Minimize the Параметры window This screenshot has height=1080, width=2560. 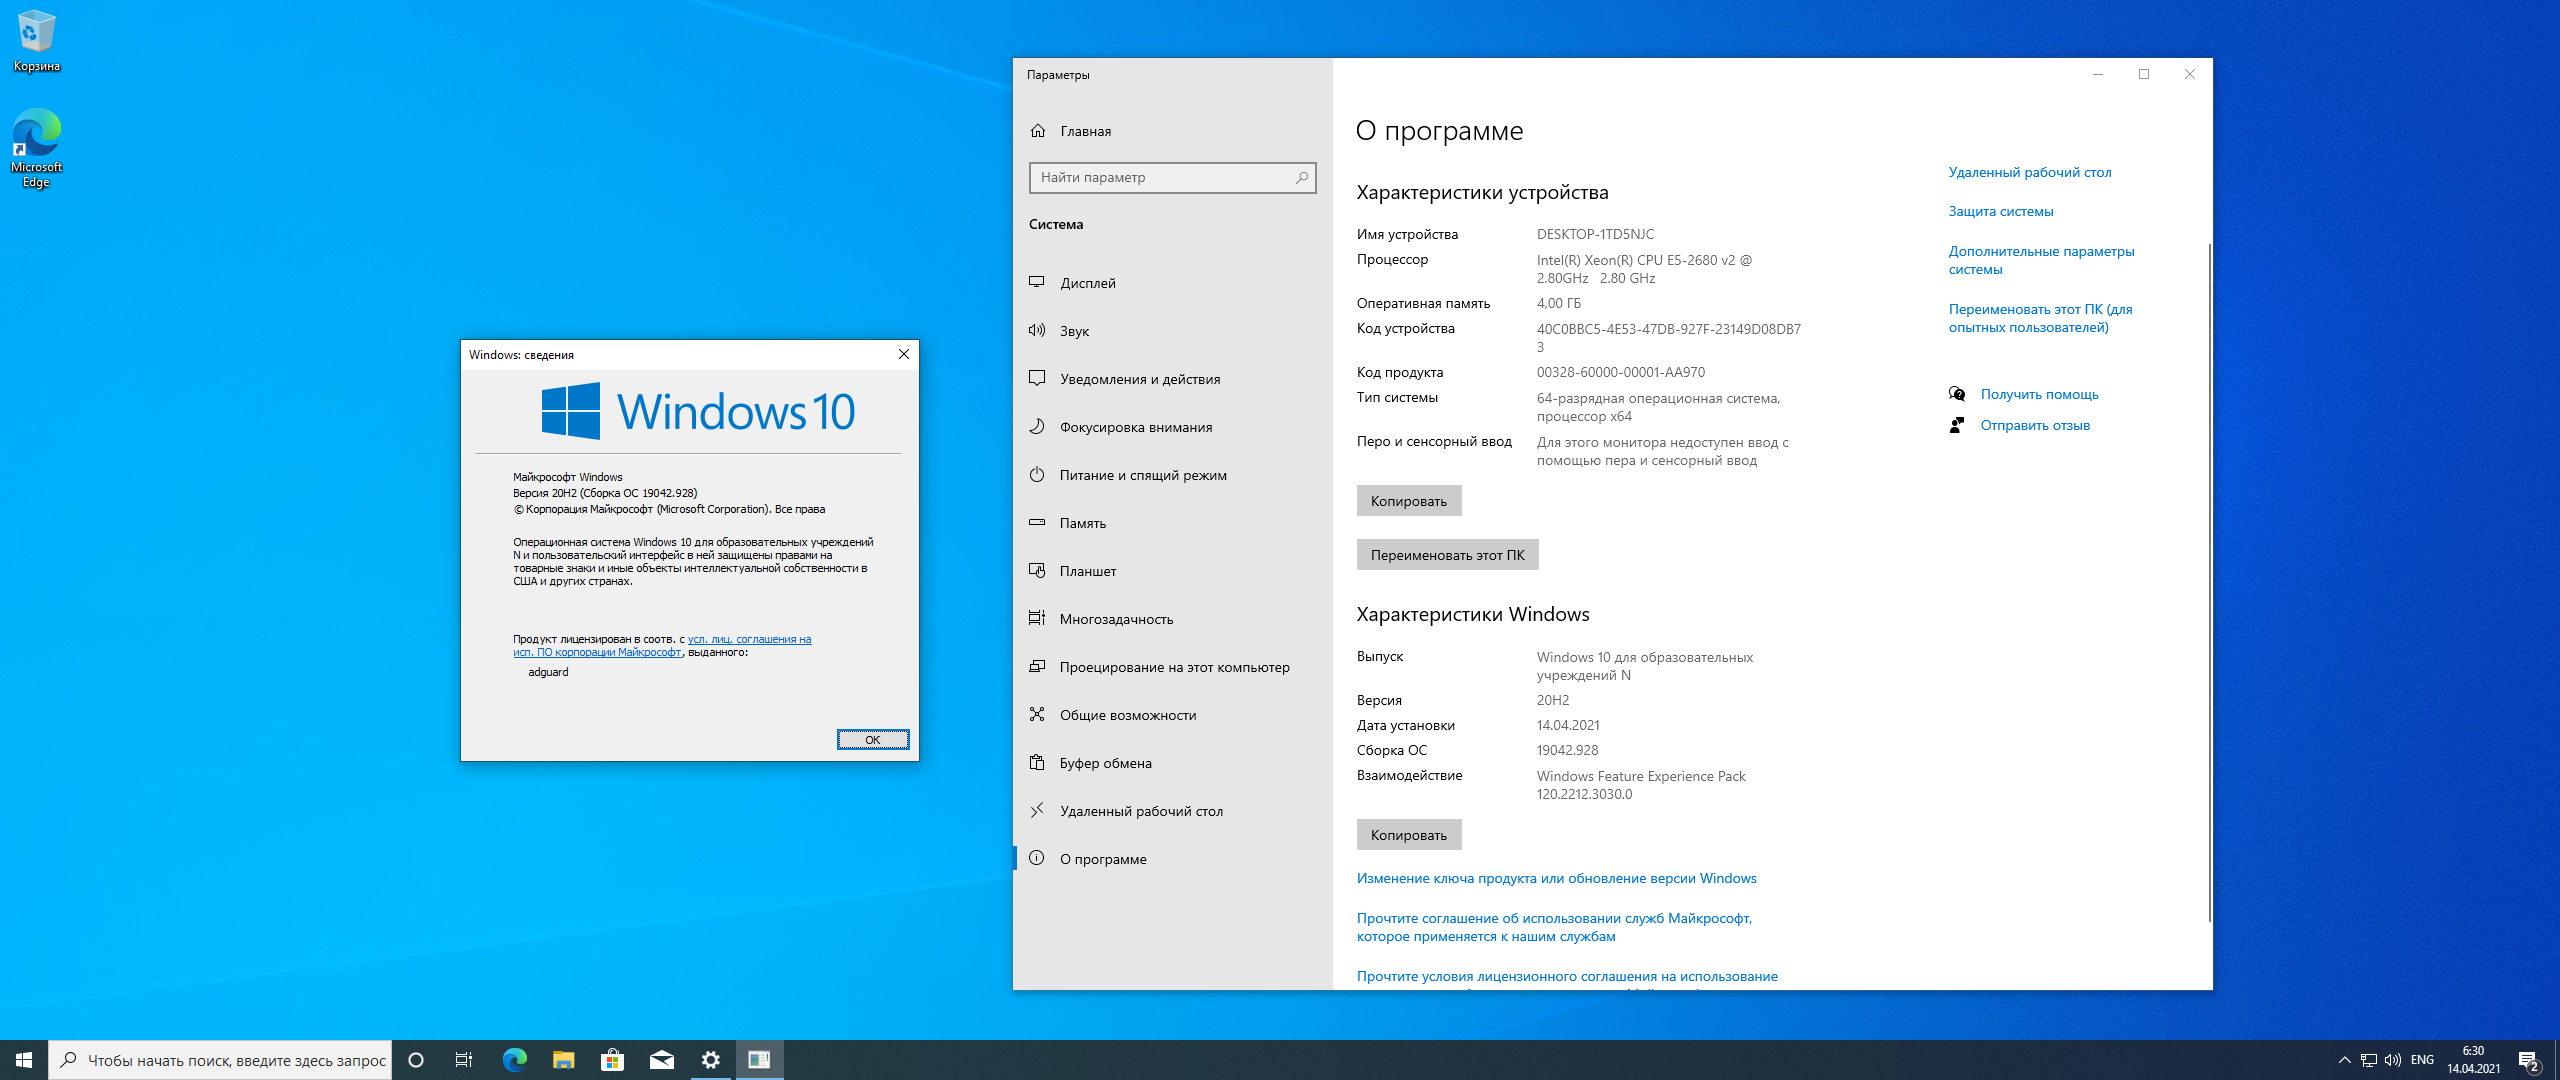[2098, 74]
